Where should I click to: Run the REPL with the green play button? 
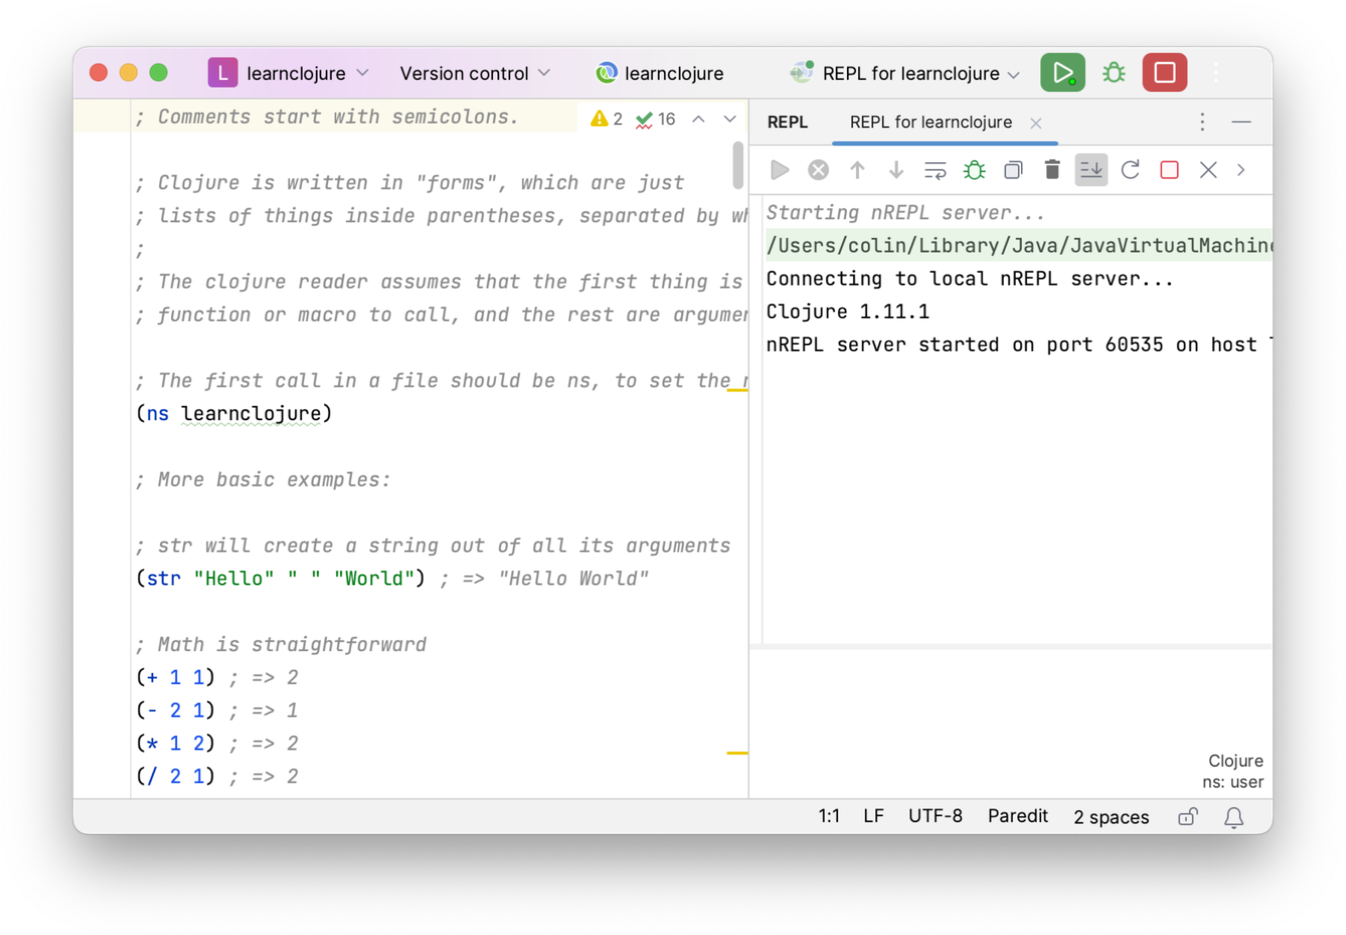[1062, 73]
